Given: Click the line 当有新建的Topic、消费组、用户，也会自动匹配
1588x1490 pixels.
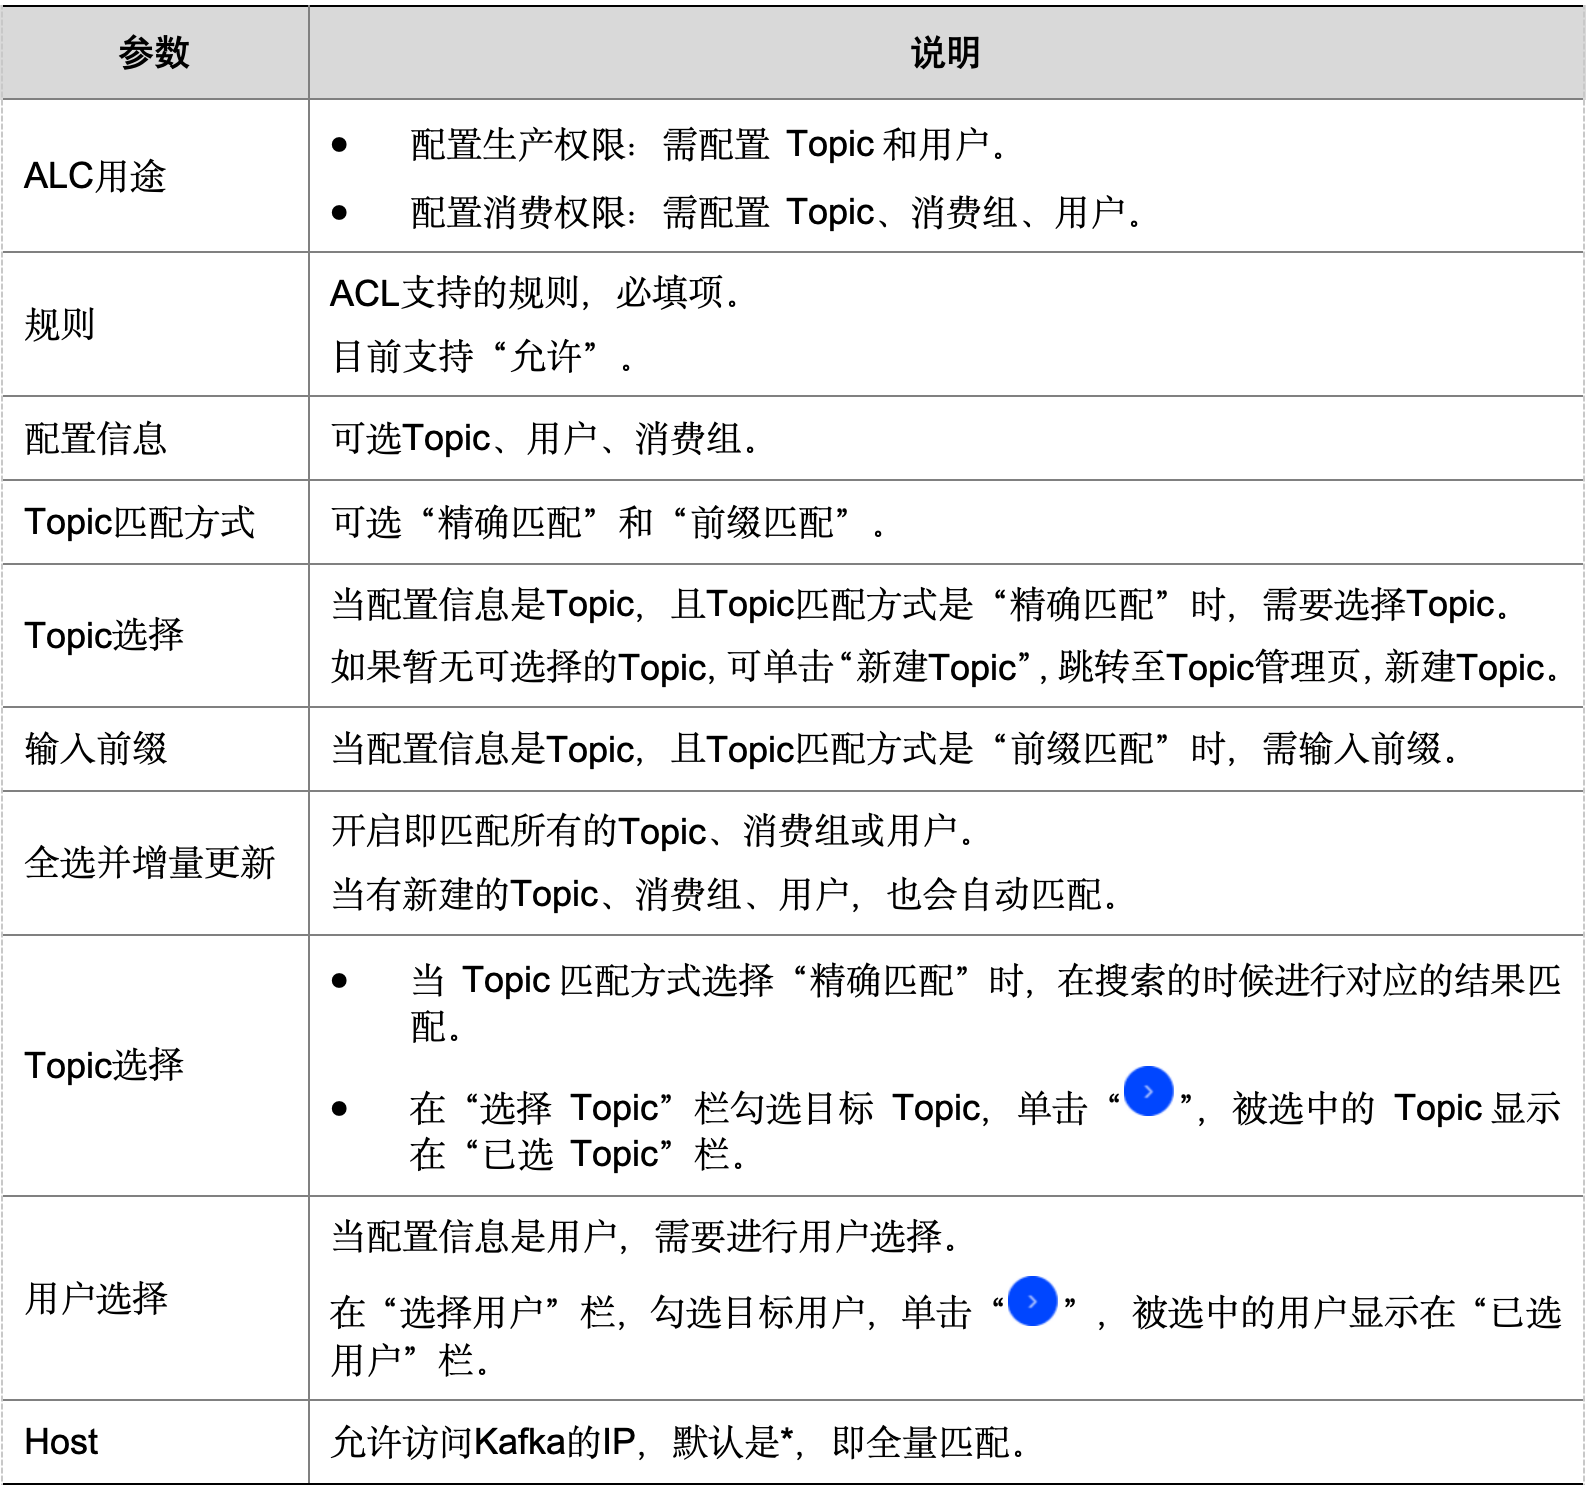Looking at the screenshot, I should [x=725, y=894].
